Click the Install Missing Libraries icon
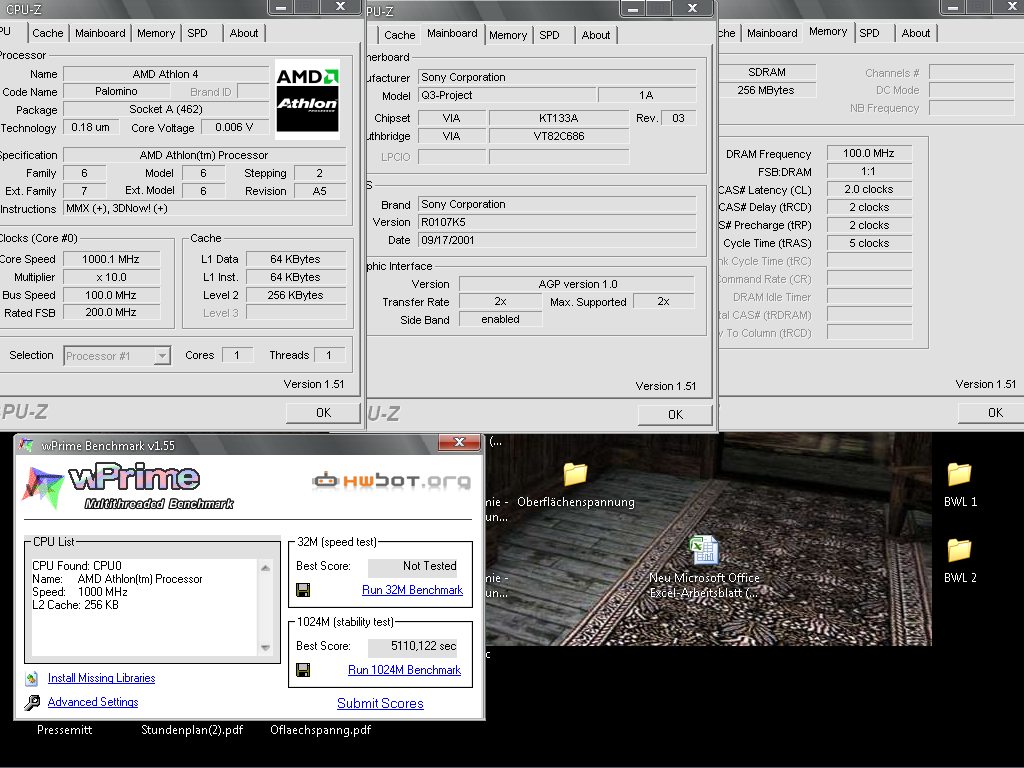 coord(31,679)
